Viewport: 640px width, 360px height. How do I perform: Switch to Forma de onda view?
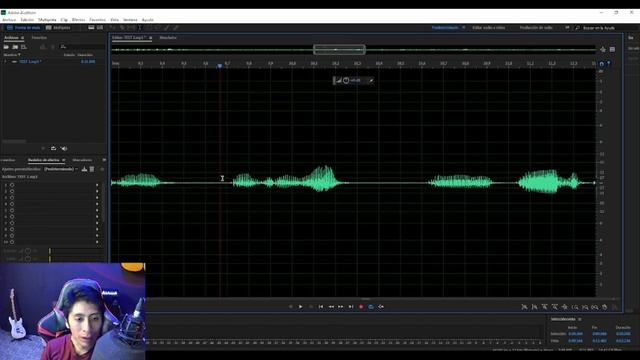point(23,28)
